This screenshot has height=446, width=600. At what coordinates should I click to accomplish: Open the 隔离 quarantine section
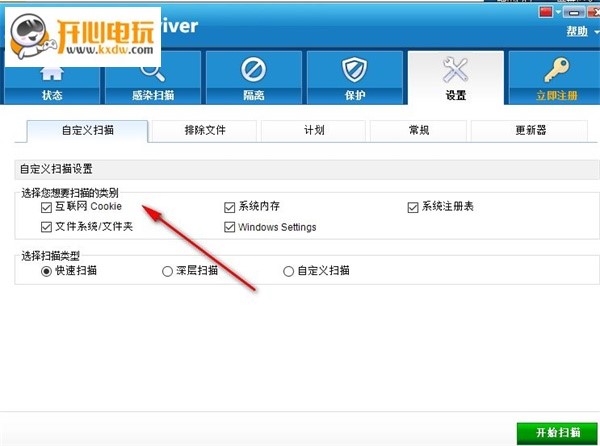(254, 78)
